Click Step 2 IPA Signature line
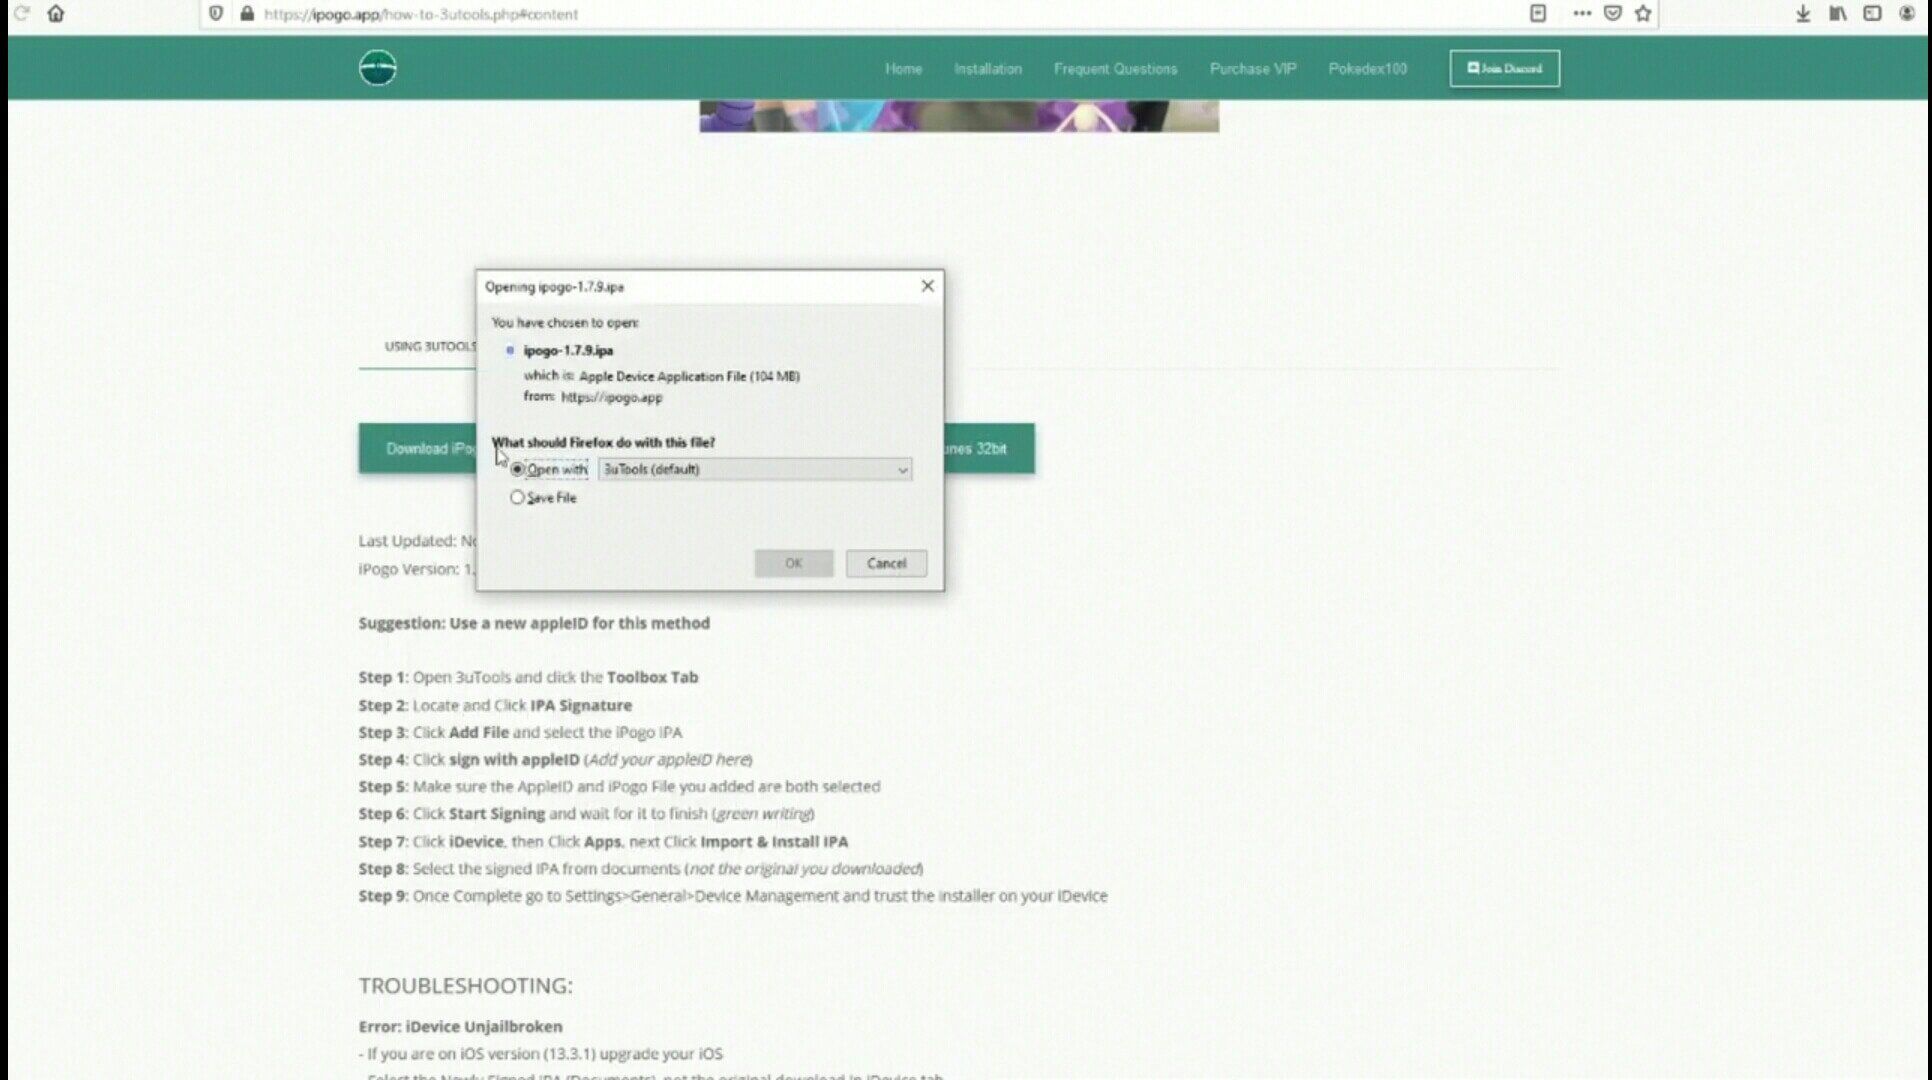The width and height of the screenshot is (1932, 1080). point(495,705)
